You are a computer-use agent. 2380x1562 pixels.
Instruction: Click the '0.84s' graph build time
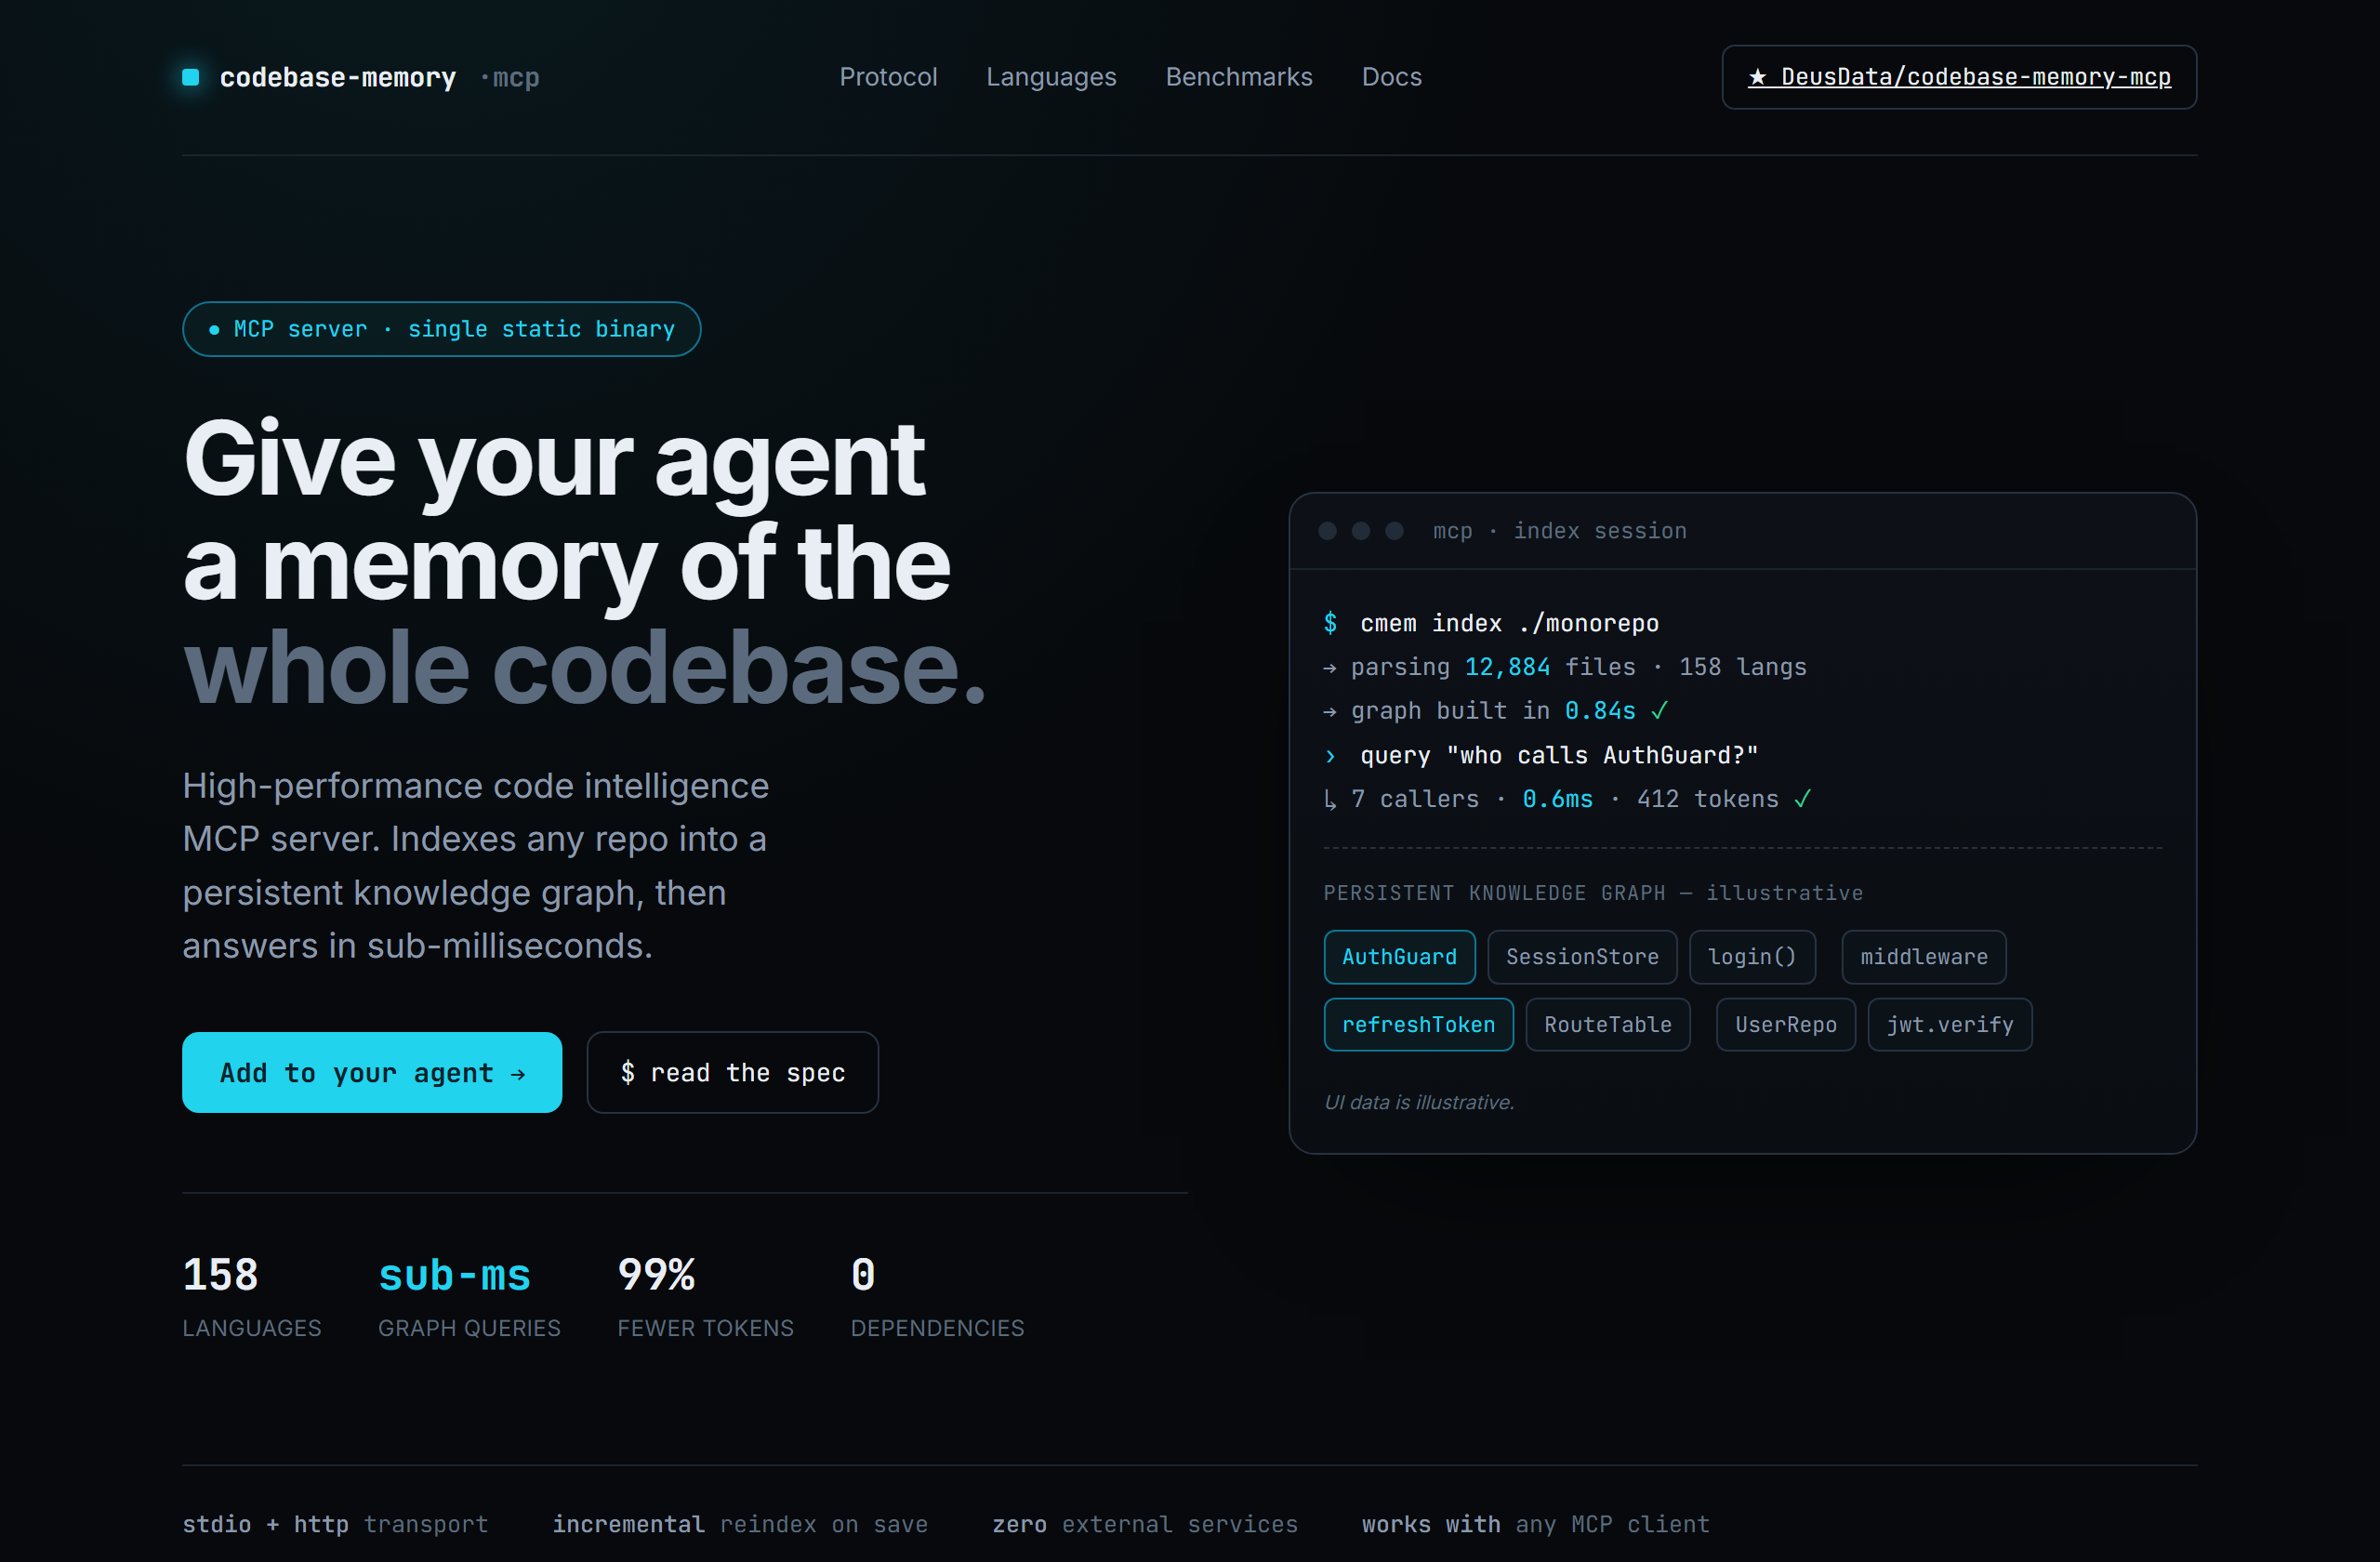[1600, 711]
